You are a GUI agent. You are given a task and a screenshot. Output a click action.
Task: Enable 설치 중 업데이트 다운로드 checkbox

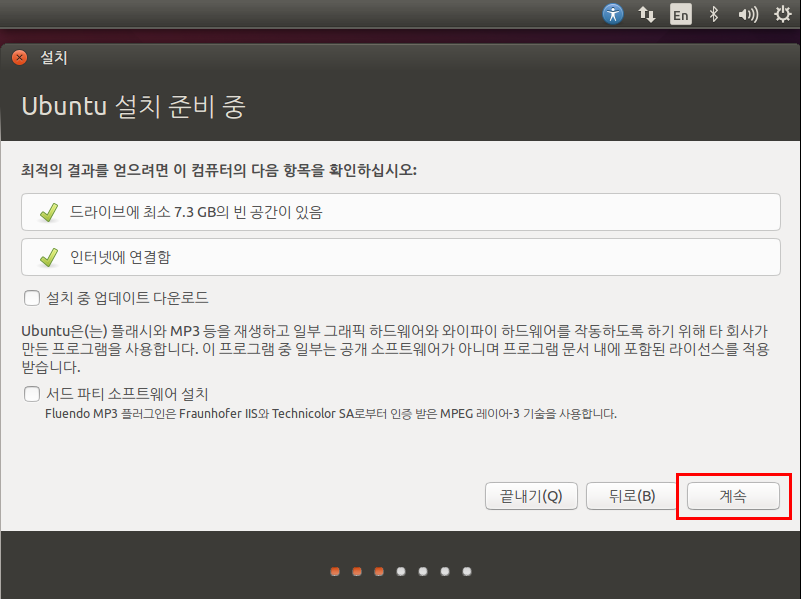tap(32, 298)
